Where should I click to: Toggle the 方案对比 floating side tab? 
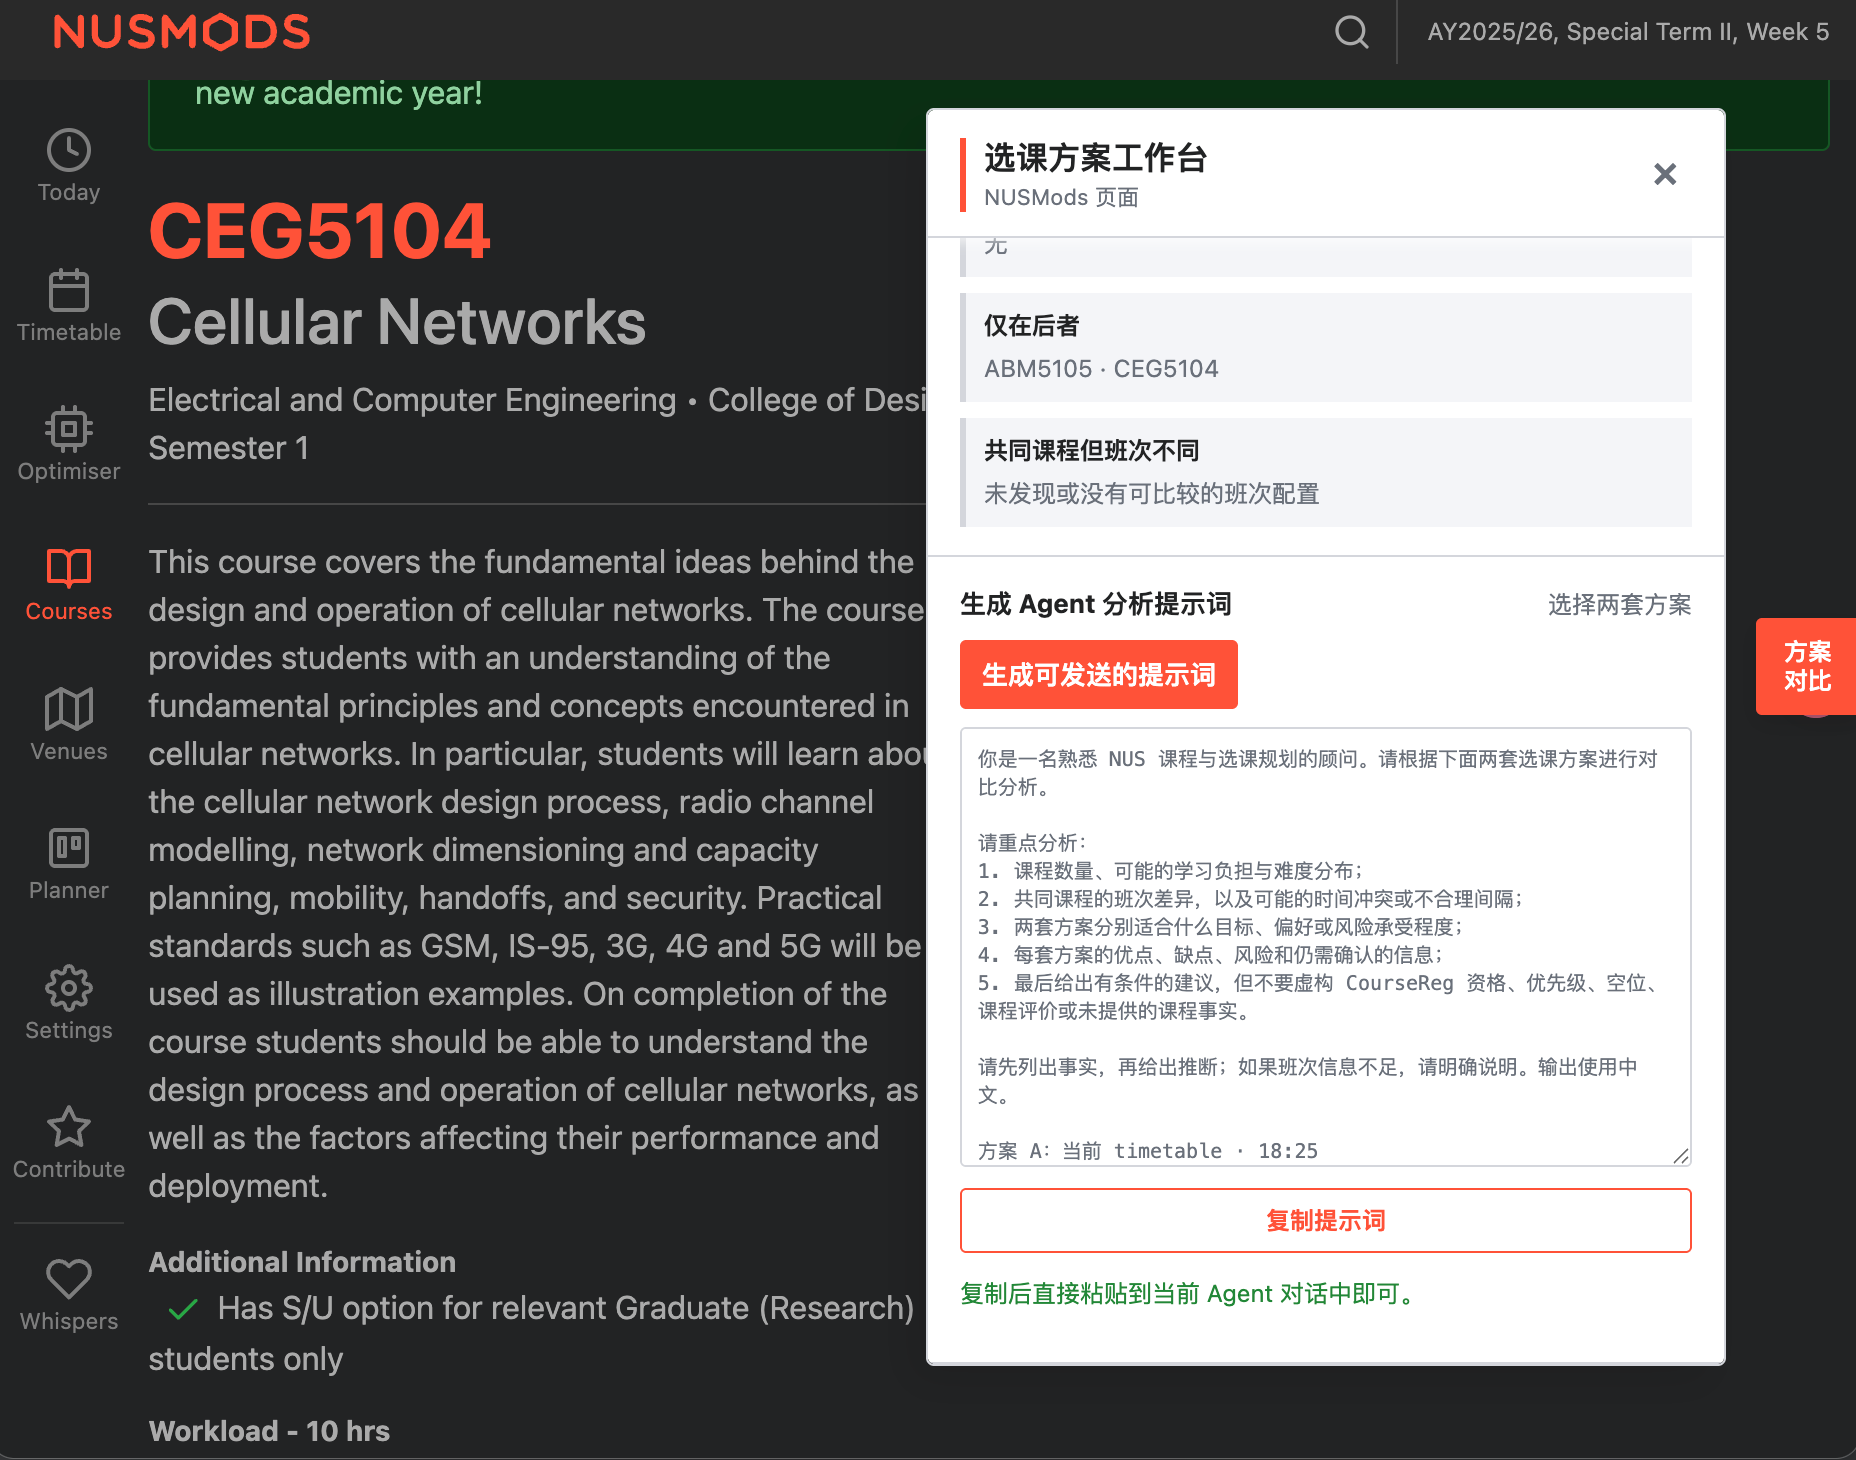tap(1807, 666)
